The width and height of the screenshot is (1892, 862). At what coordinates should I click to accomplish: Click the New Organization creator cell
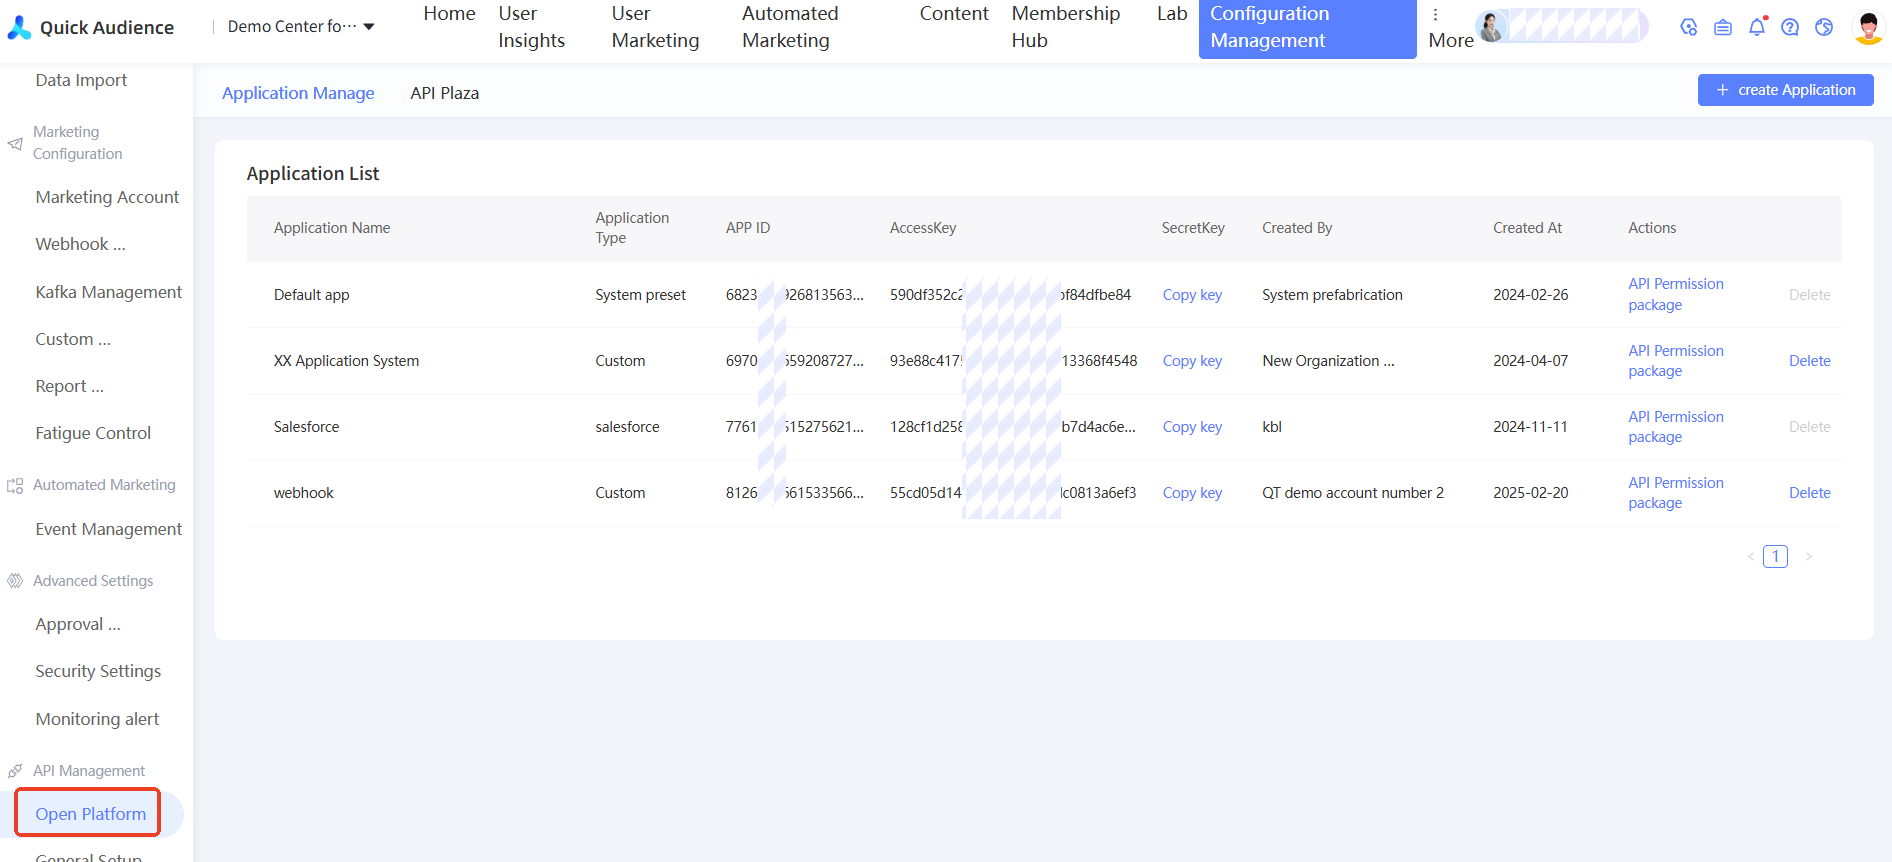click(x=1328, y=361)
